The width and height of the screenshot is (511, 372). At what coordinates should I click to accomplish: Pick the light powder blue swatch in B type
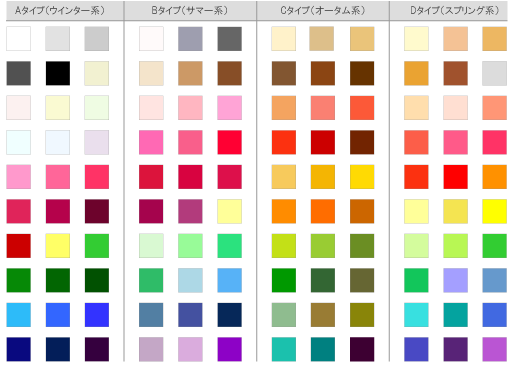190,280
